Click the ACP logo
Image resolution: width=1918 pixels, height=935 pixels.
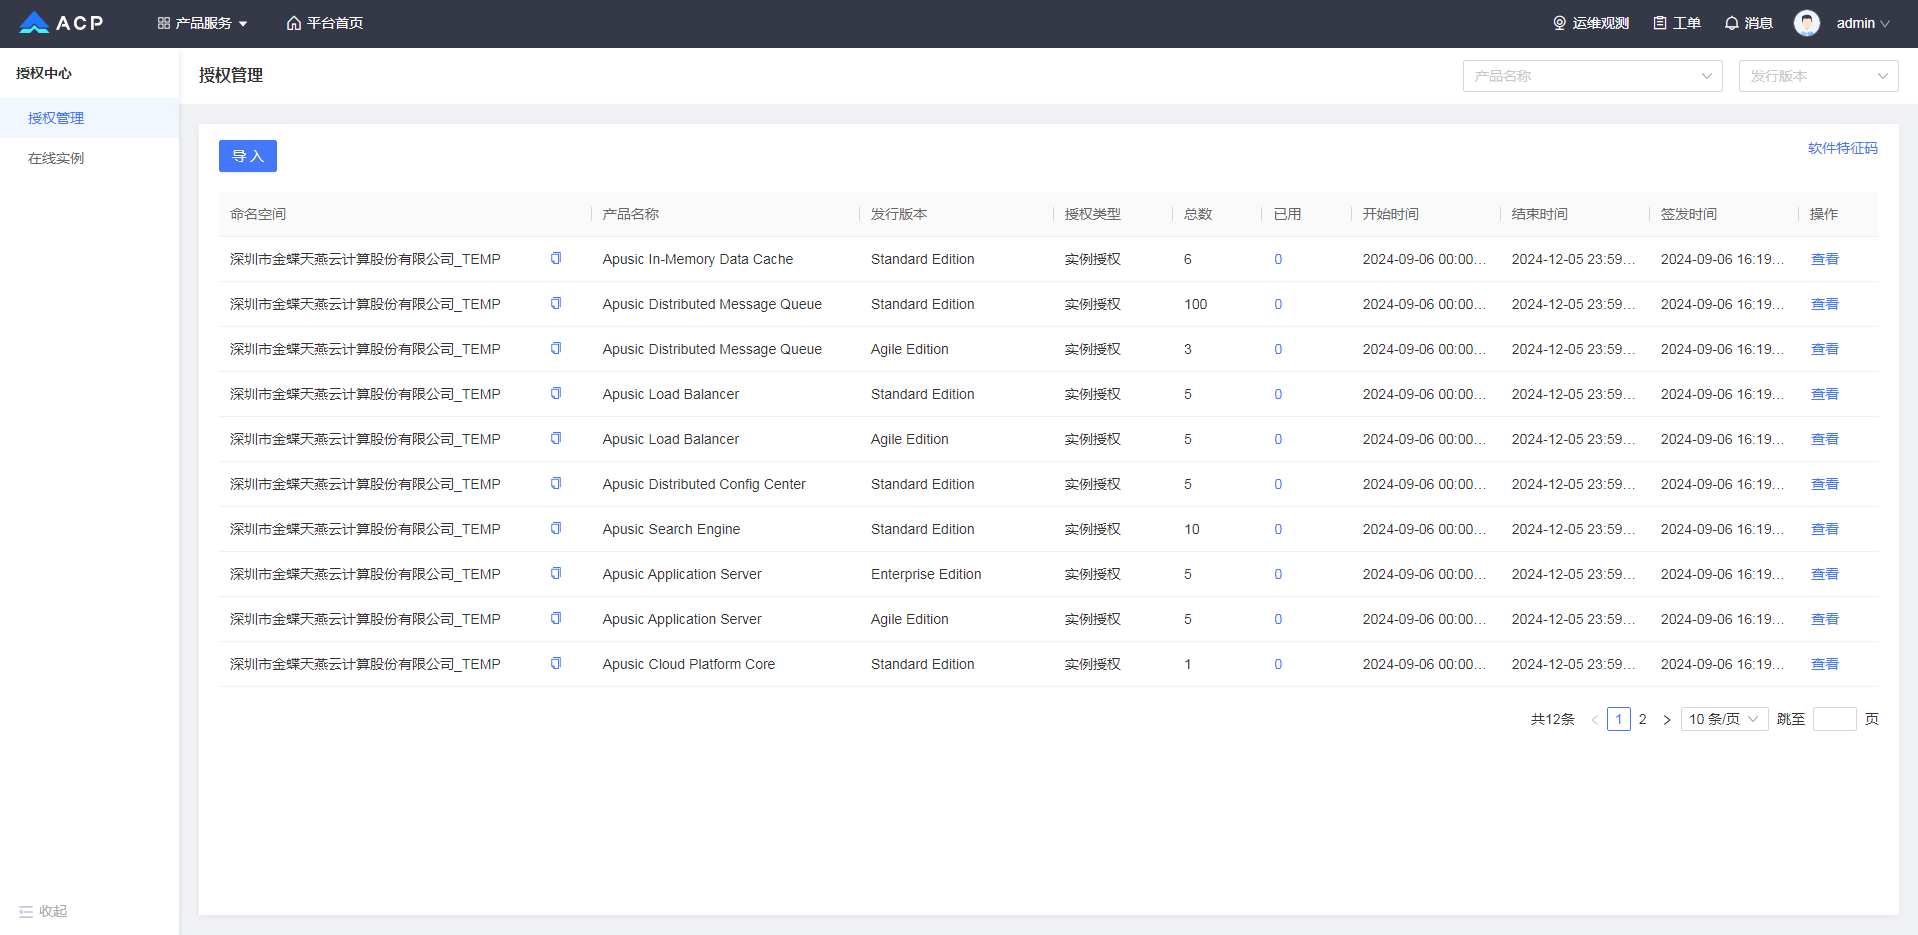pos(61,23)
